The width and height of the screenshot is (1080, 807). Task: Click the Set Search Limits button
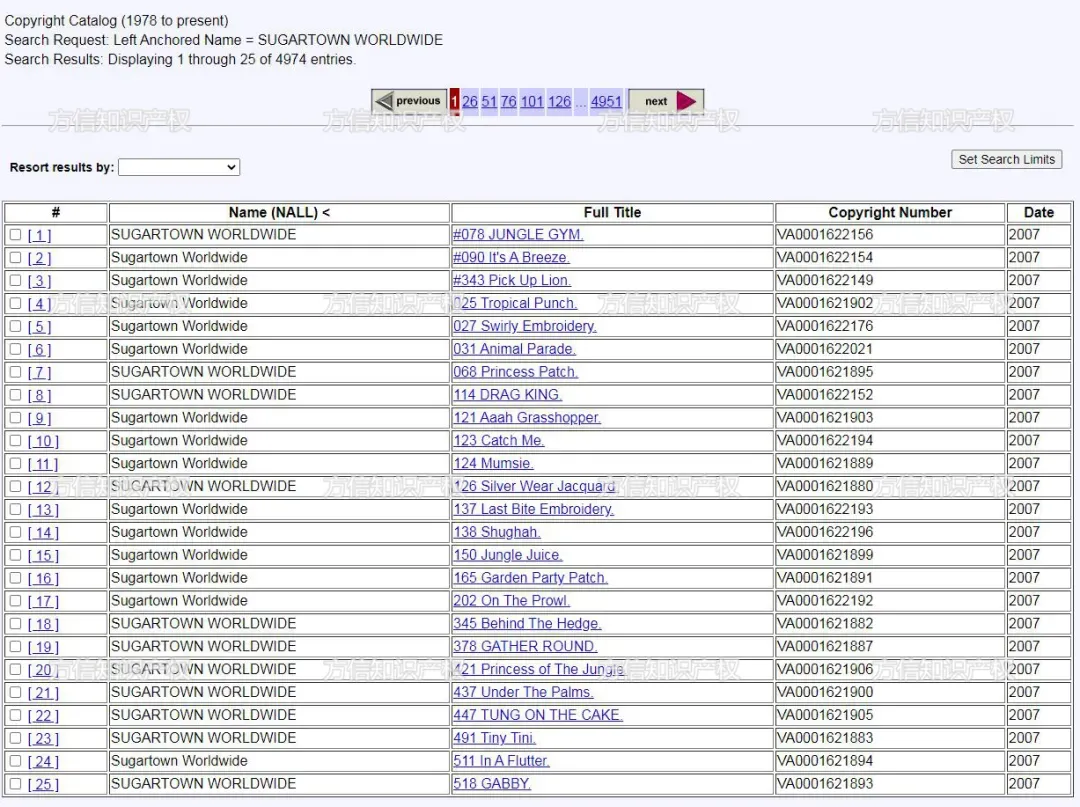pyautogui.click(x=1006, y=159)
